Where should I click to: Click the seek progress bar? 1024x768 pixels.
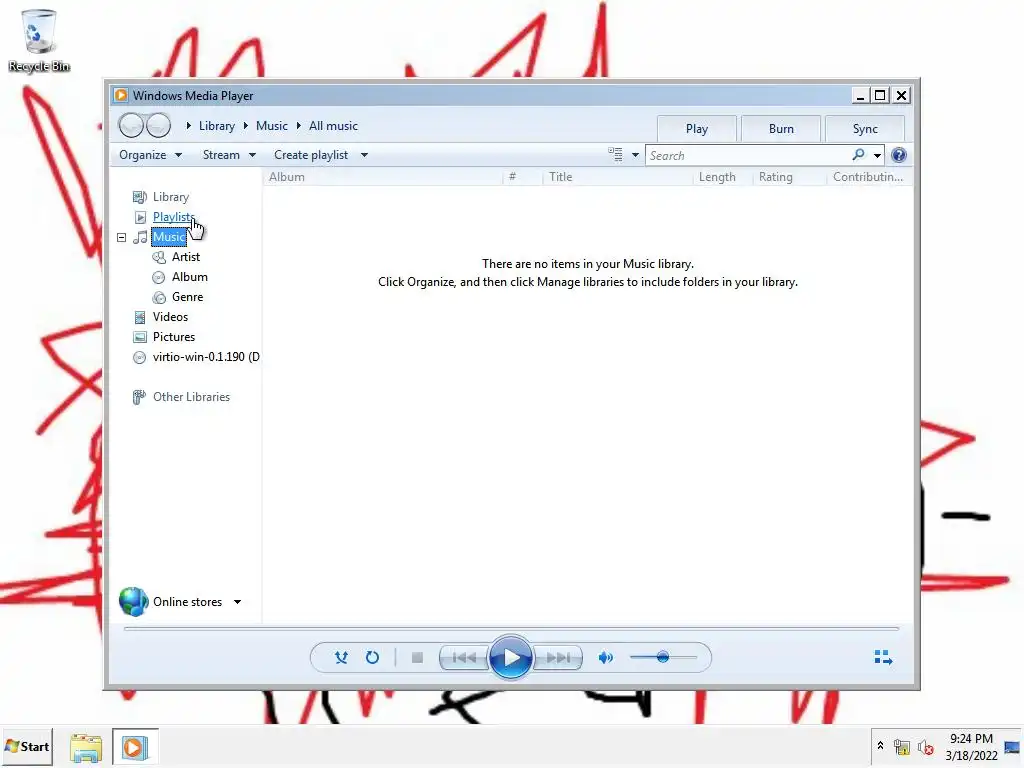511,629
